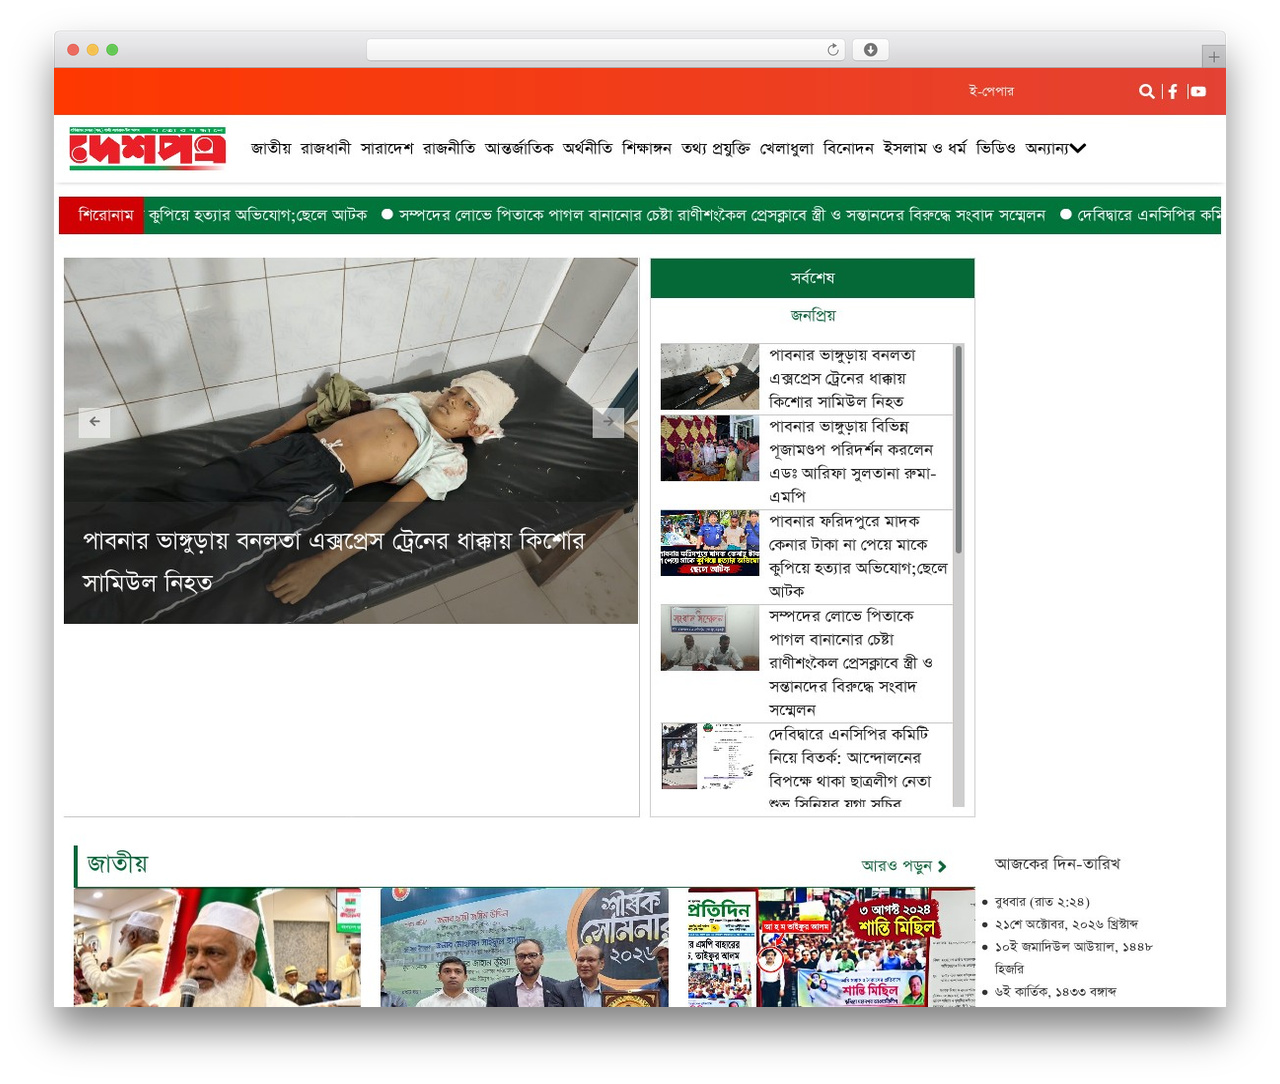Viewport: 1280px width, 1084px height.
Task: Switch to the সর্বশেষ tab
Action: click(812, 278)
